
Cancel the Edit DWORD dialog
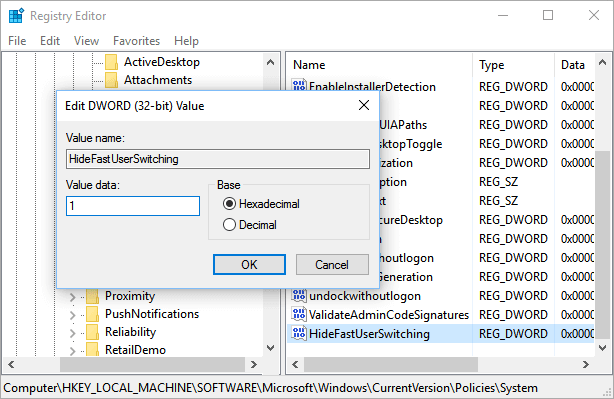pos(332,265)
